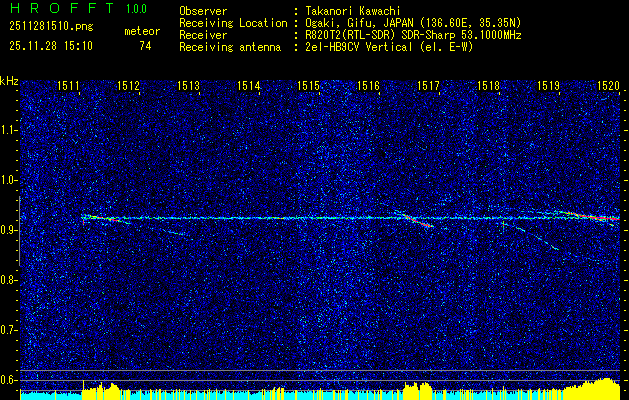629x400 pixels.
Task: Click the 1515 time marker
Action: click(x=308, y=85)
